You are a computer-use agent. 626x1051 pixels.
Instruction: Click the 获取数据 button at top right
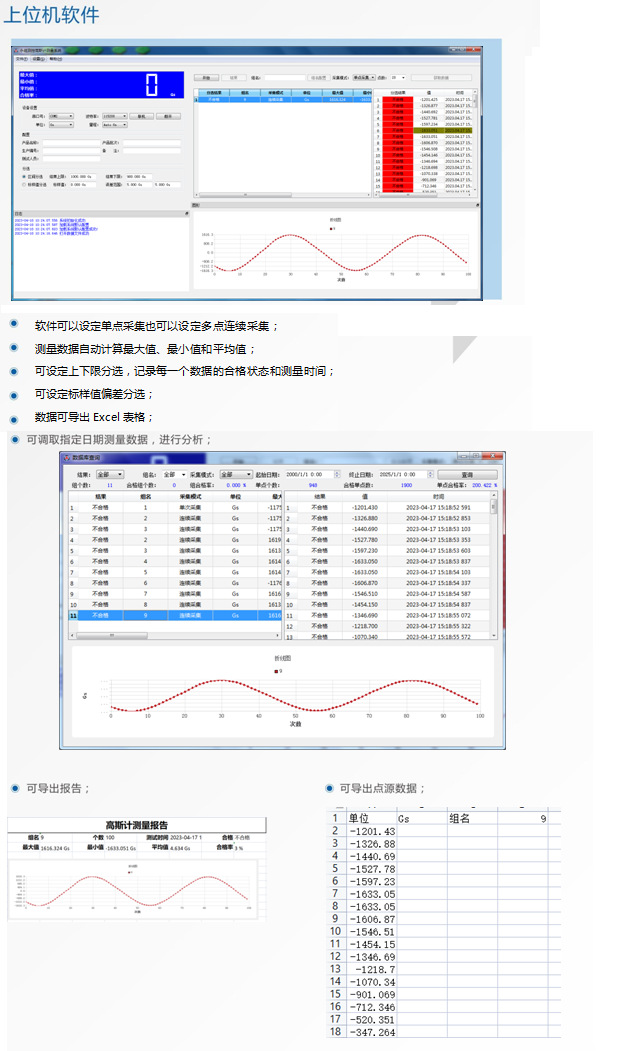tap(440, 78)
